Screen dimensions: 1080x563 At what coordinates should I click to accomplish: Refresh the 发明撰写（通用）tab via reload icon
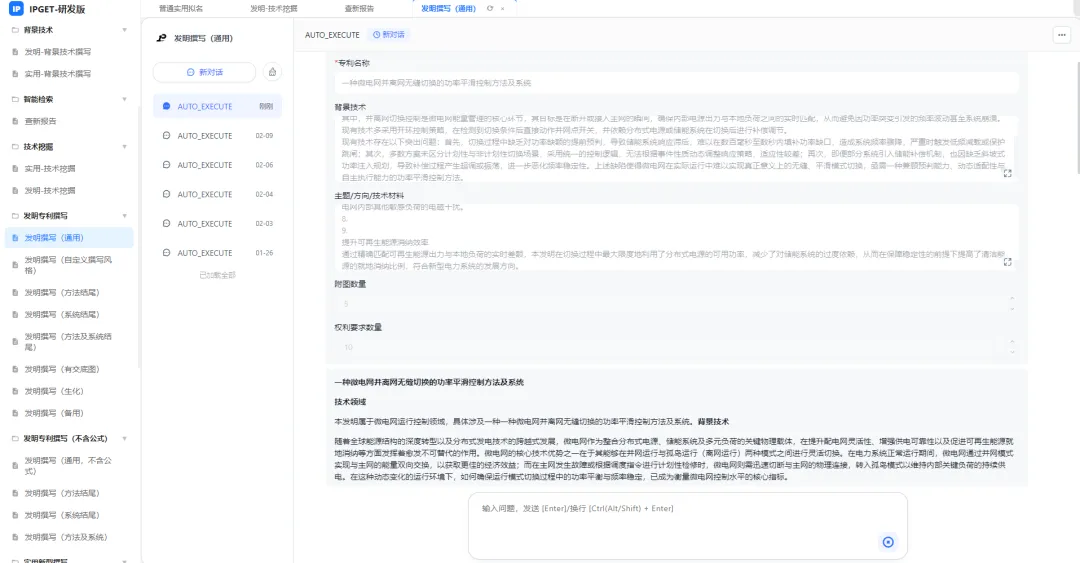(x=490, y=8)
